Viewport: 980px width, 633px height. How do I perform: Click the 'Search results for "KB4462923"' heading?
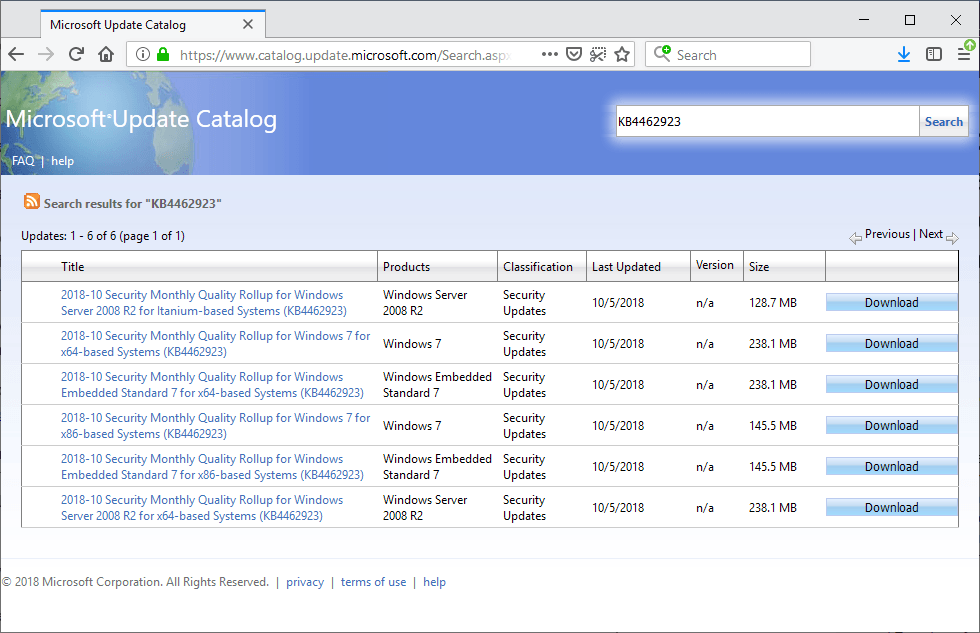coord(132,203)
